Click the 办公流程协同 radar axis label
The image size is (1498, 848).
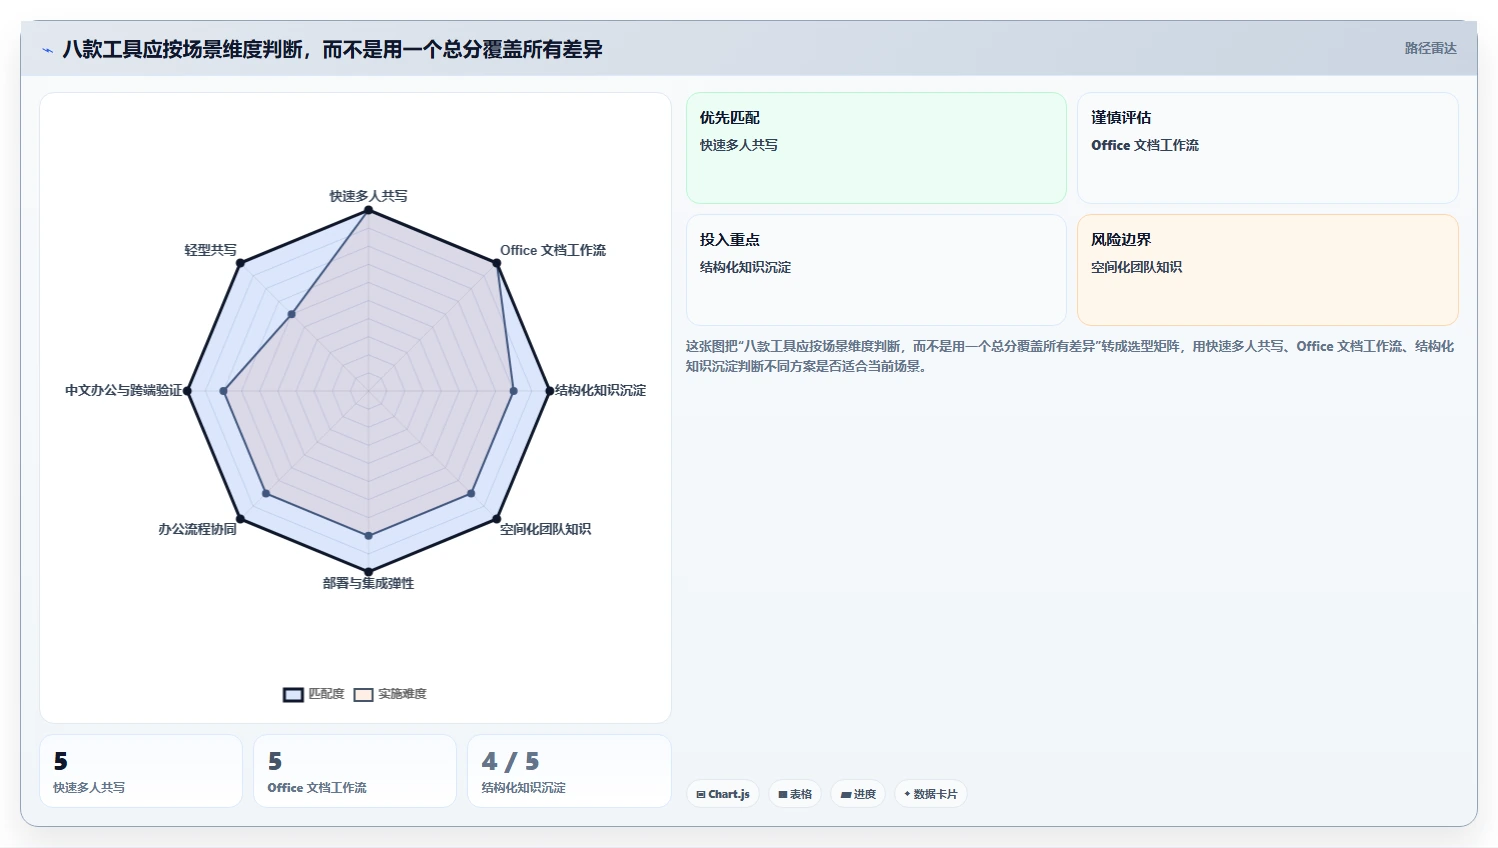197,529
